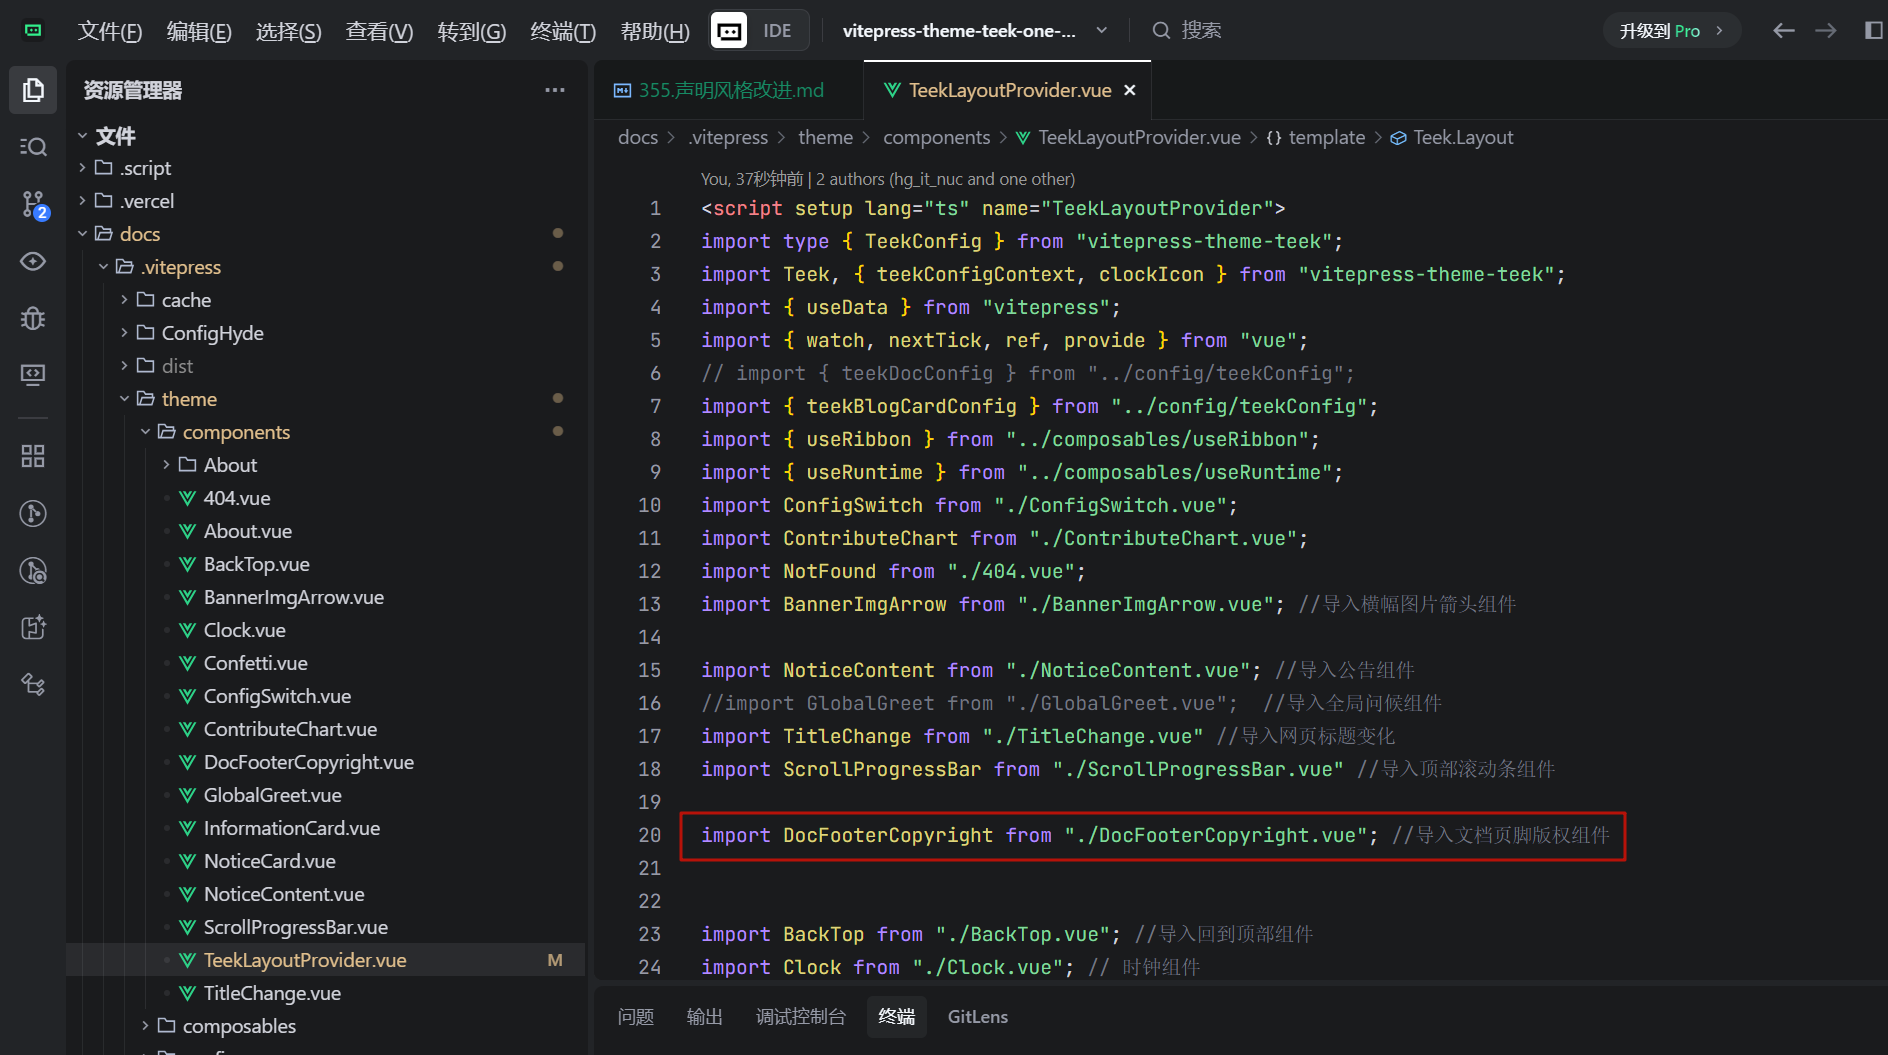Open the Explorer view in activity bar
The height and width of the screenshot is (1055, 1888).
[33, 90]
